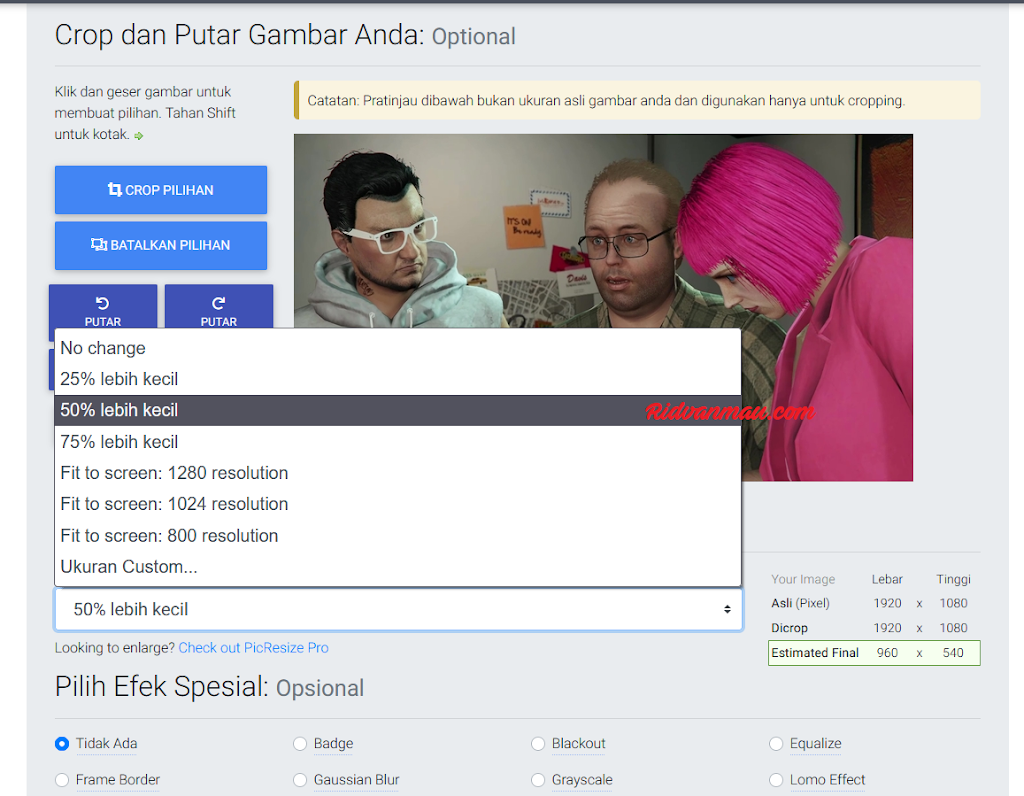The width and height of the screenshot is (1024, 796).
Task: Select Tidak Ada effect radio button
Action: tap(62, 744)
